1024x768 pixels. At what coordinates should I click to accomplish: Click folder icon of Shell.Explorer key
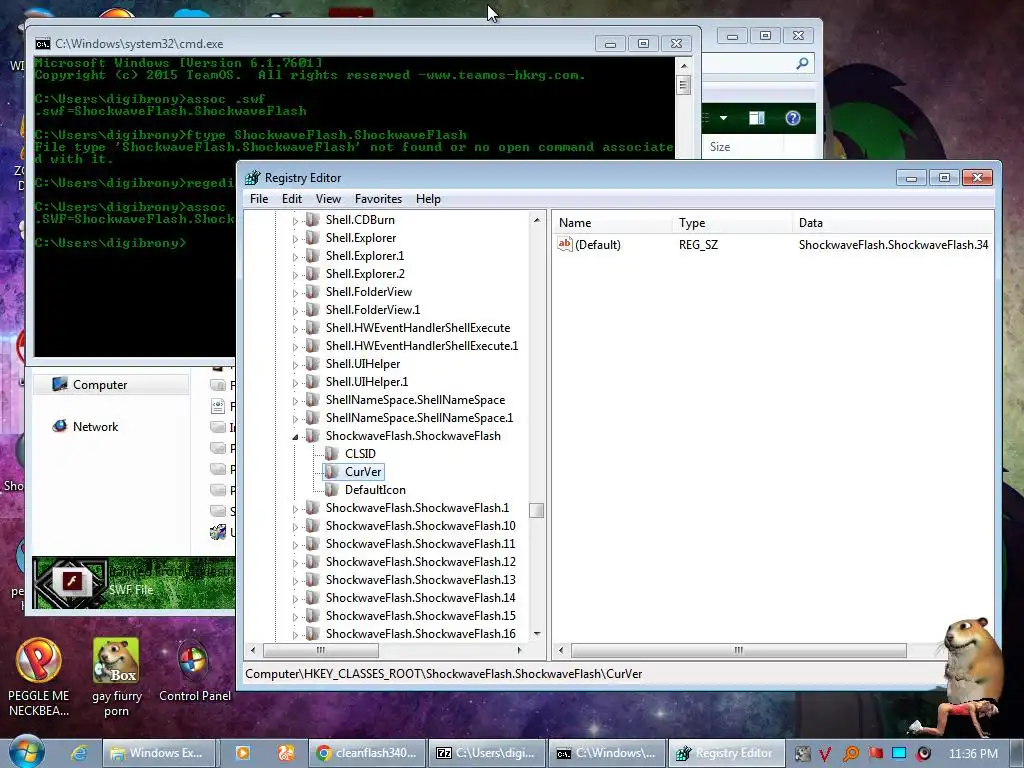click(x=313, y=238)
